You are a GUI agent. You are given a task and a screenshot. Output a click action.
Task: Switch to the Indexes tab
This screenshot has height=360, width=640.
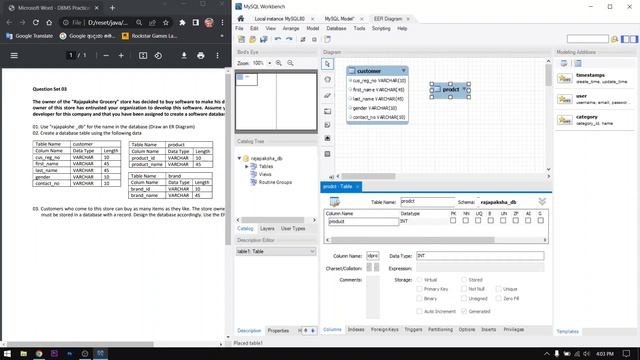(x=356, y=329)
